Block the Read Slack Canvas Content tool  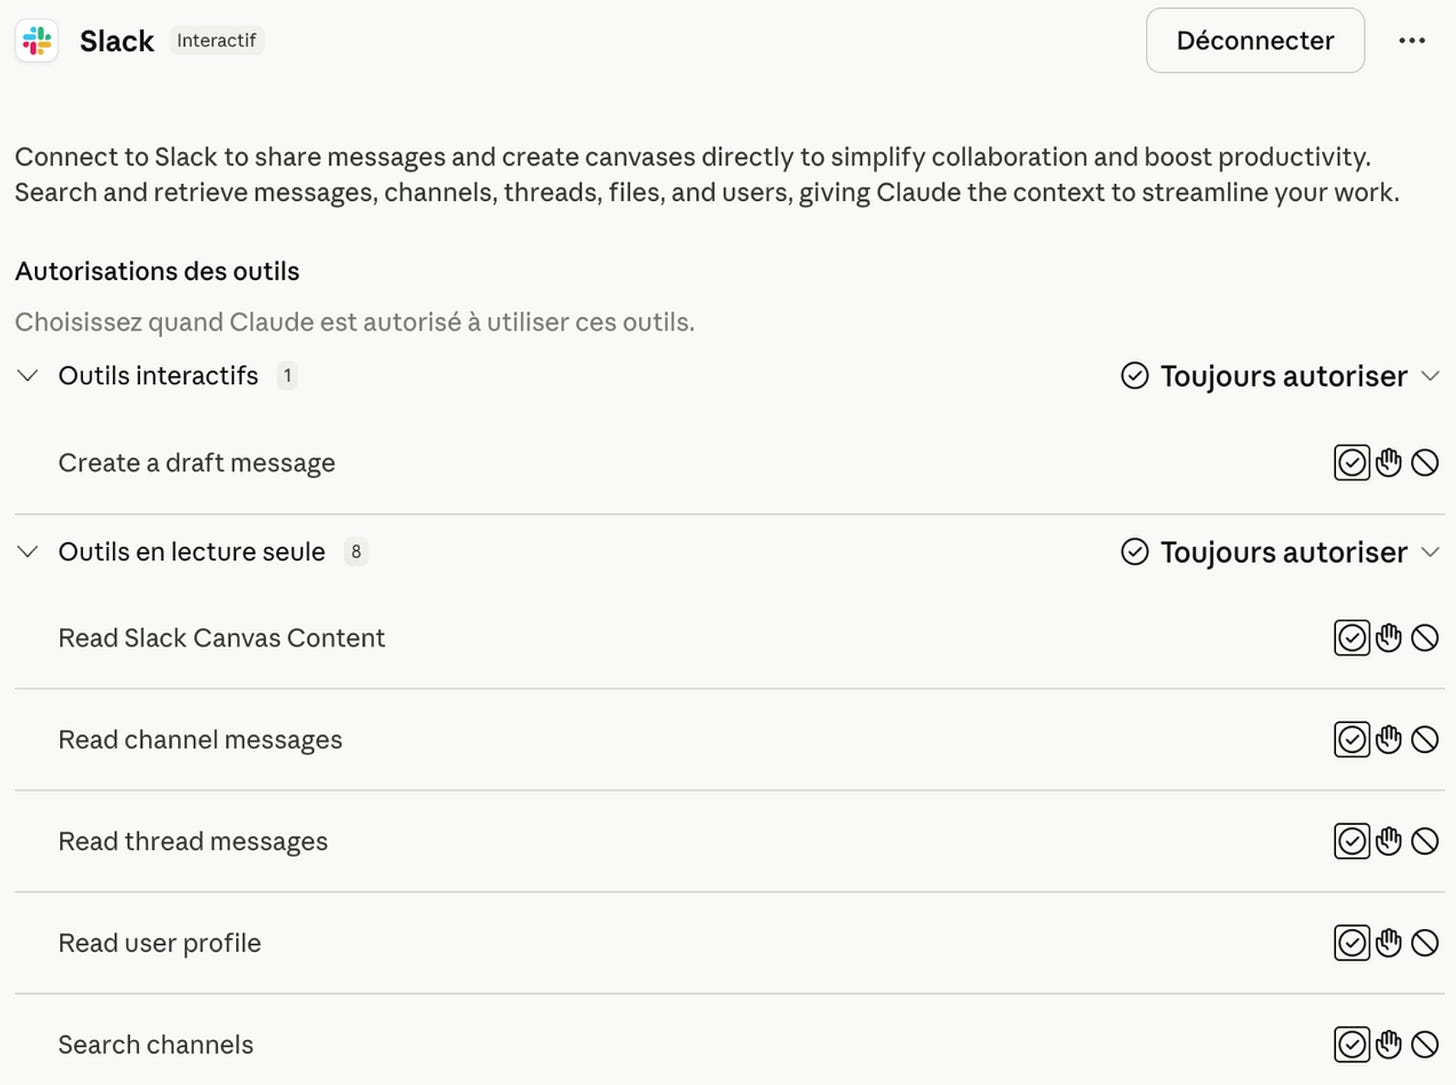point(1424,638)
